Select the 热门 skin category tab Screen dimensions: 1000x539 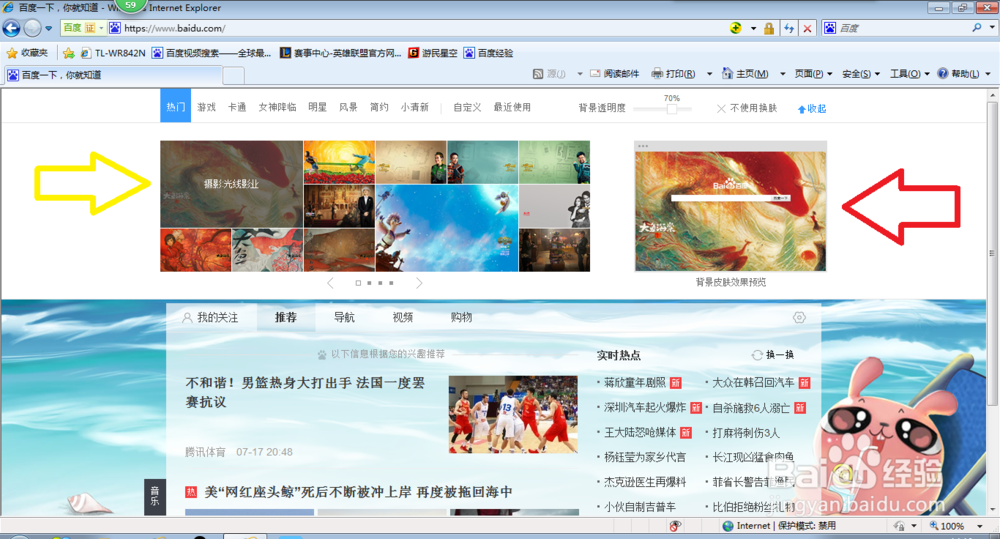click(175, 107)
